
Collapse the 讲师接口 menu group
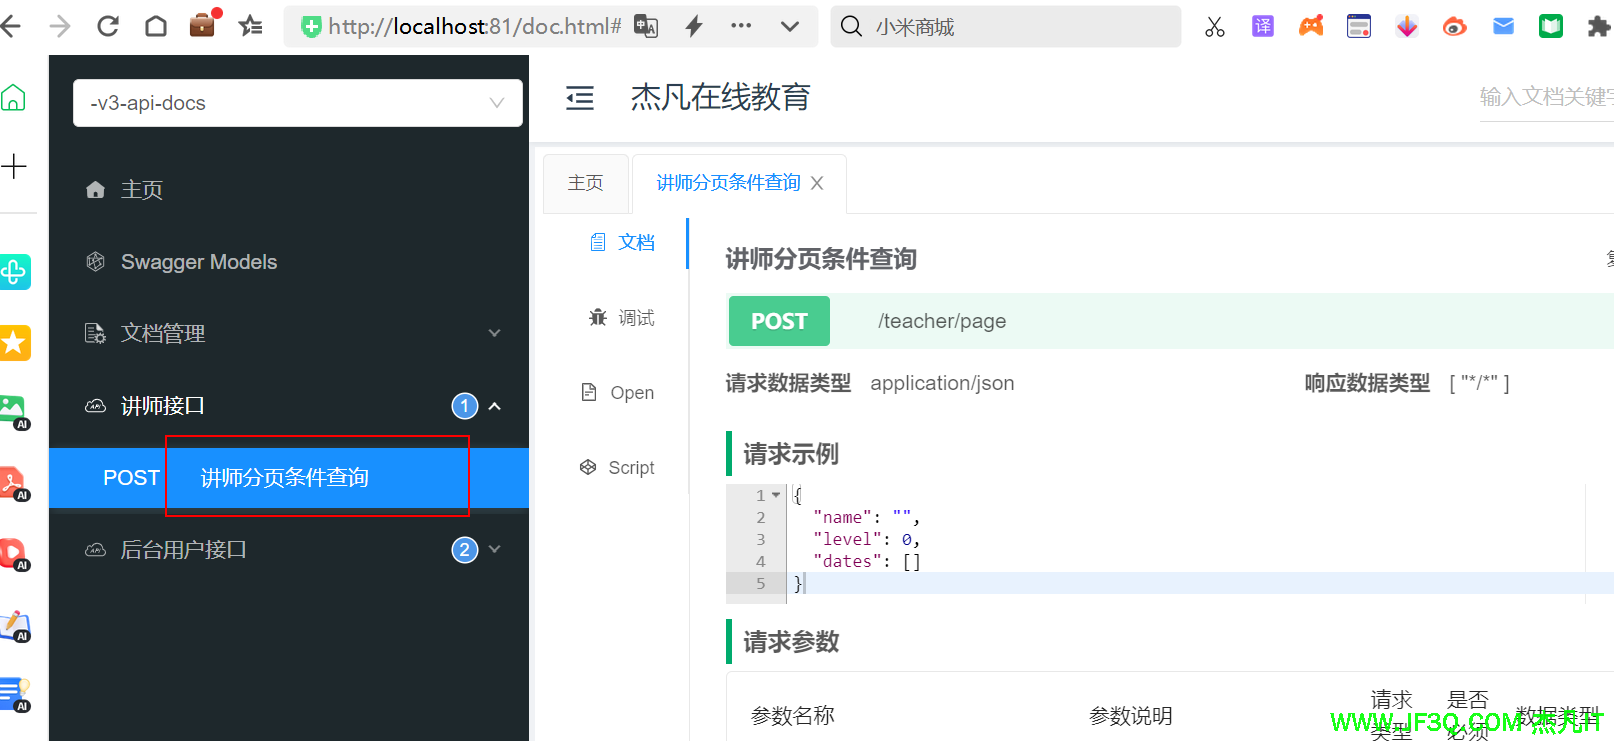pyautogui.click(x=494, y=406)
